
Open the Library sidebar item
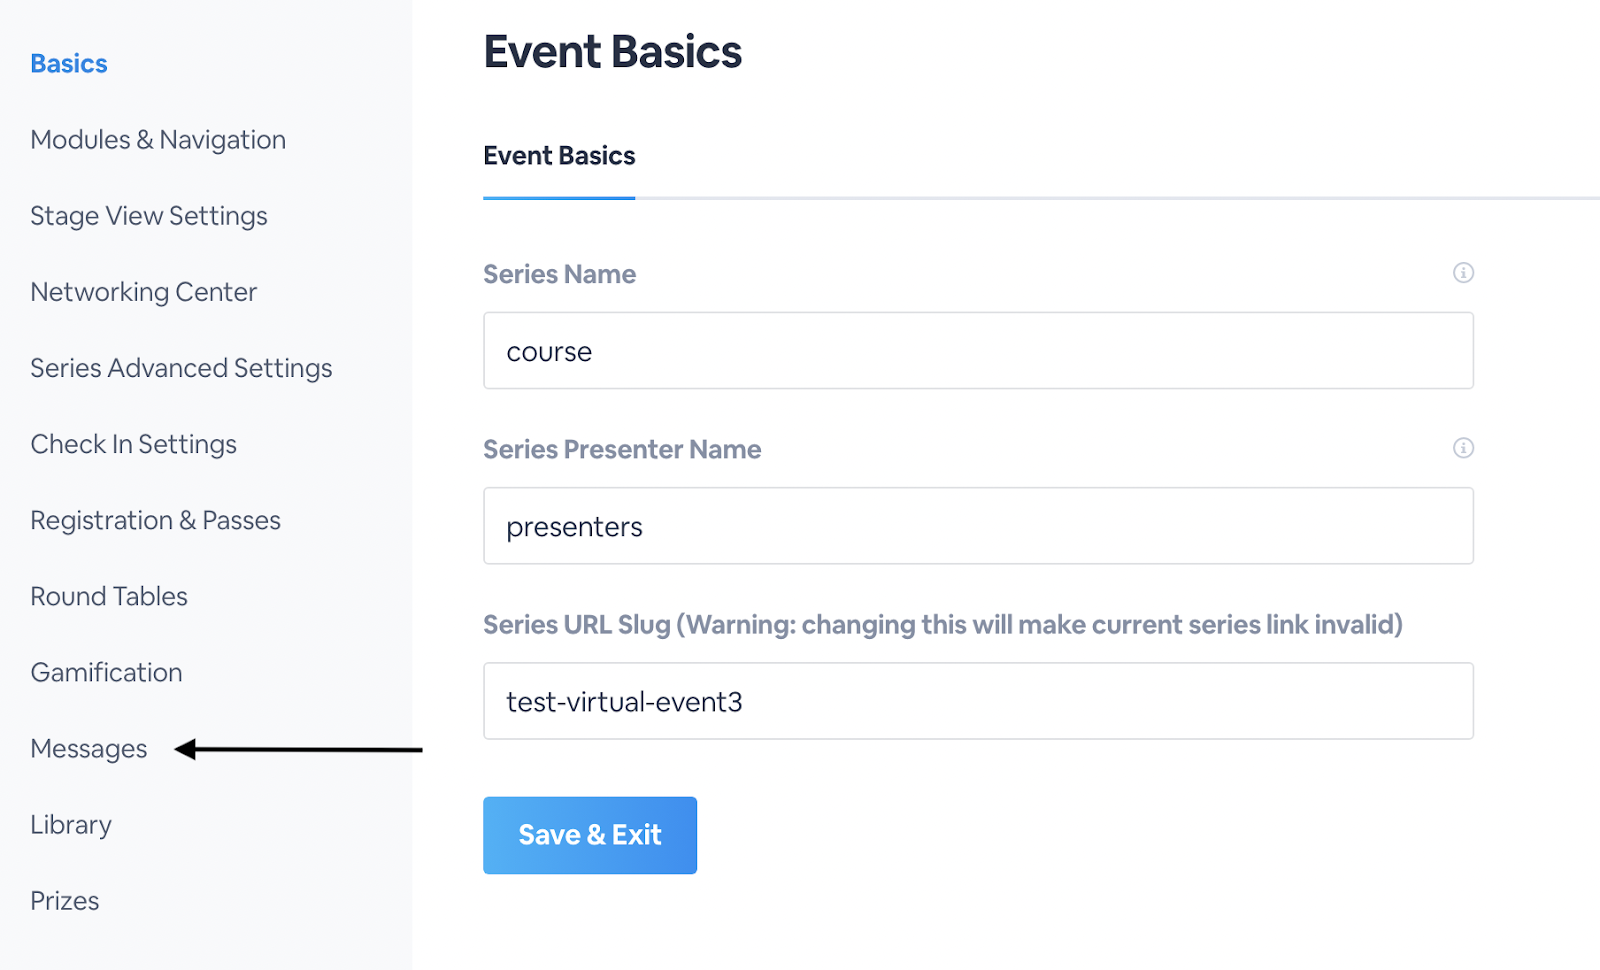pyautogui.click(x=71, y=825)
